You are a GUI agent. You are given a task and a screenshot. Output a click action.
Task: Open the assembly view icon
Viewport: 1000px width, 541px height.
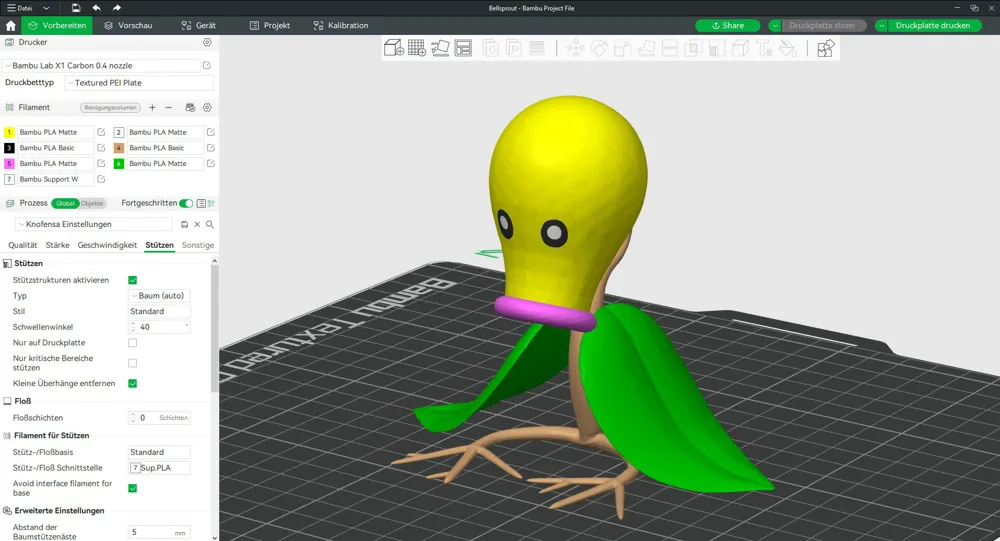(825, 48)
